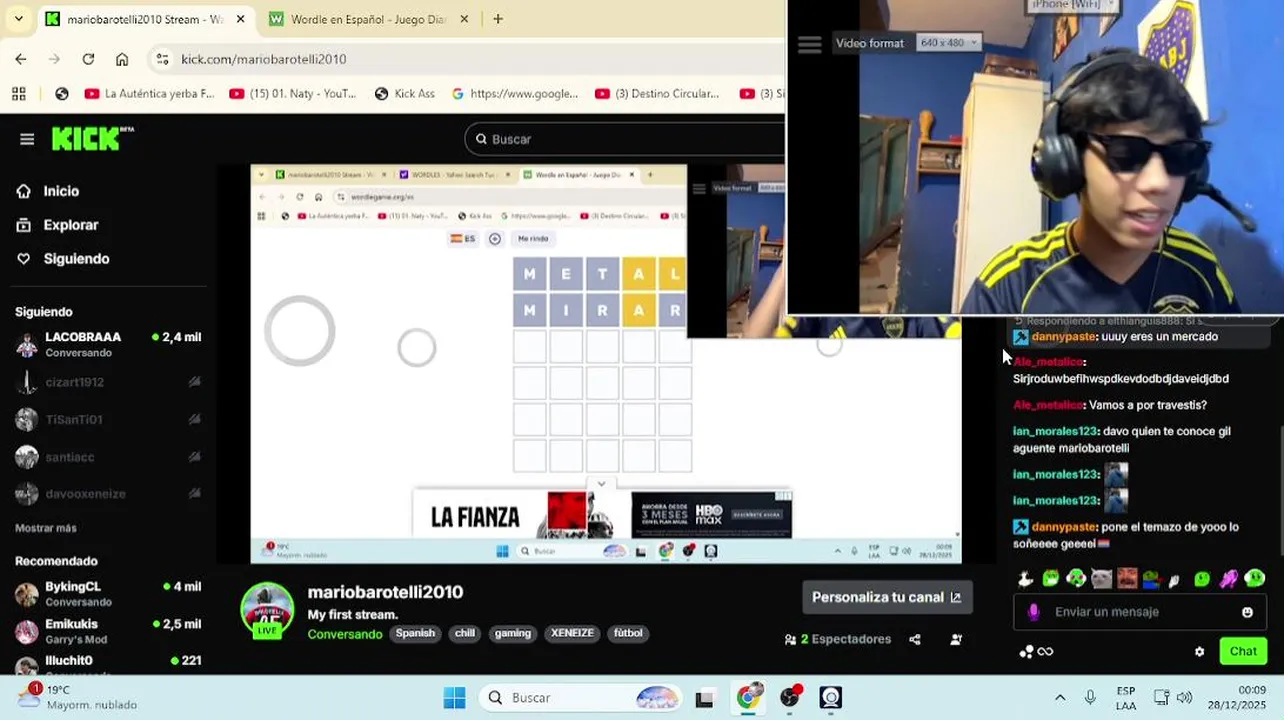Open the https://www.google... bookmark
Image resolution: width=1284 pixels, height=720 pixels.
(515, 94)
